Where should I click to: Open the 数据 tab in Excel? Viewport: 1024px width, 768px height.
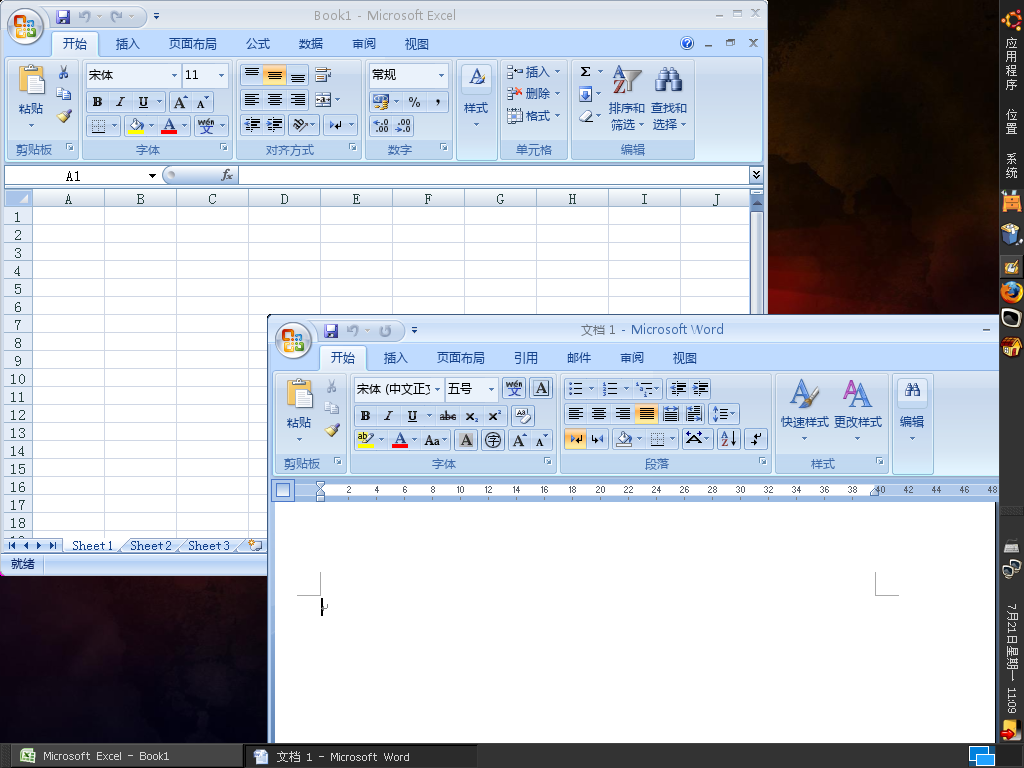click(310, 44)
